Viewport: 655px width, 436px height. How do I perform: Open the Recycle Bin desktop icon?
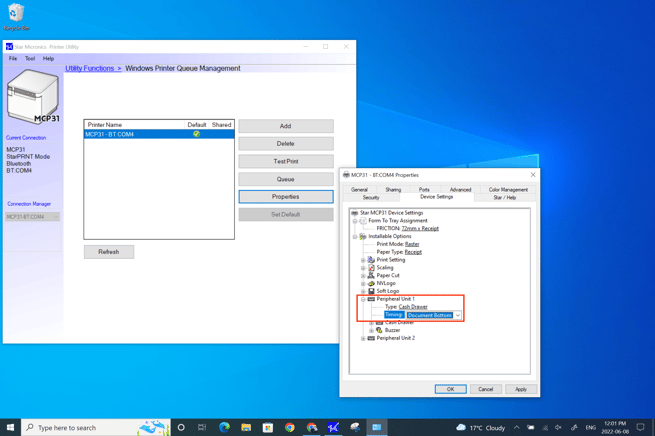[x=16, y=17]
